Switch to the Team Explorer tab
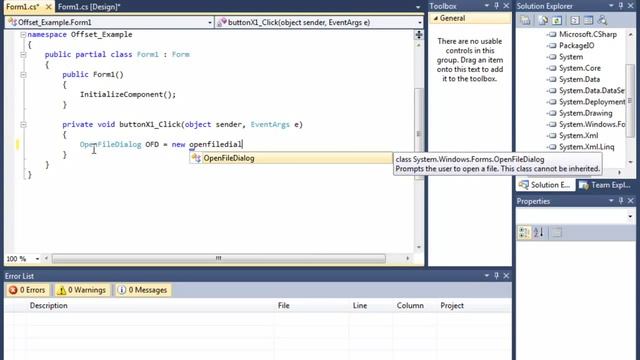The width and height of the screenshot is (640, 360). [x=605, y=185]
